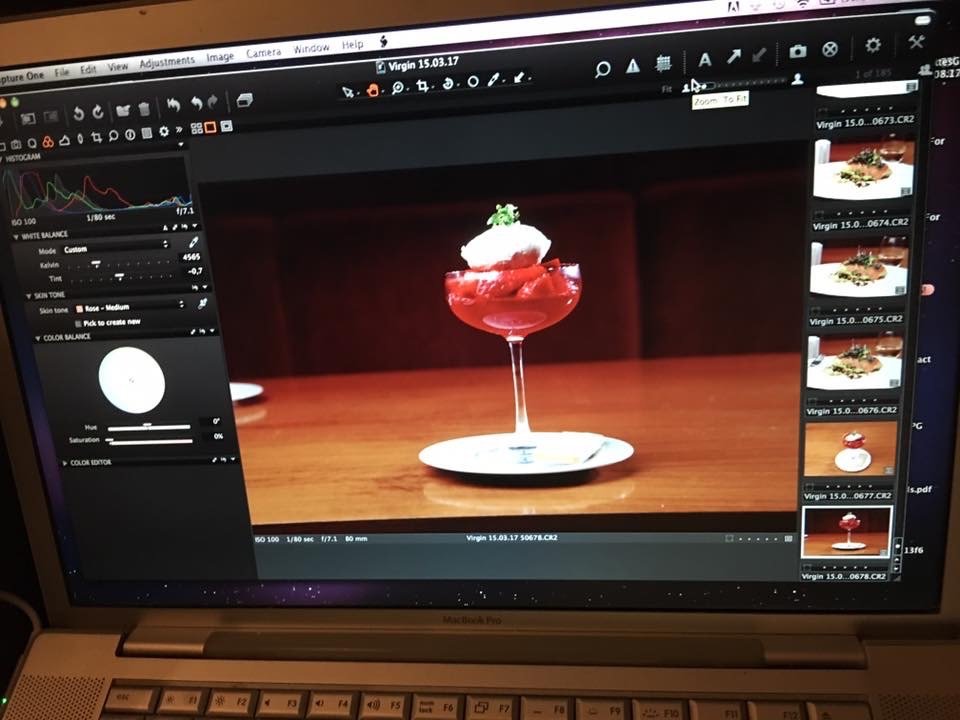The image size is (960, 720).
Task: Toggle the grid overlay icon
Action: pyautogui.click(x=663, y=63)
